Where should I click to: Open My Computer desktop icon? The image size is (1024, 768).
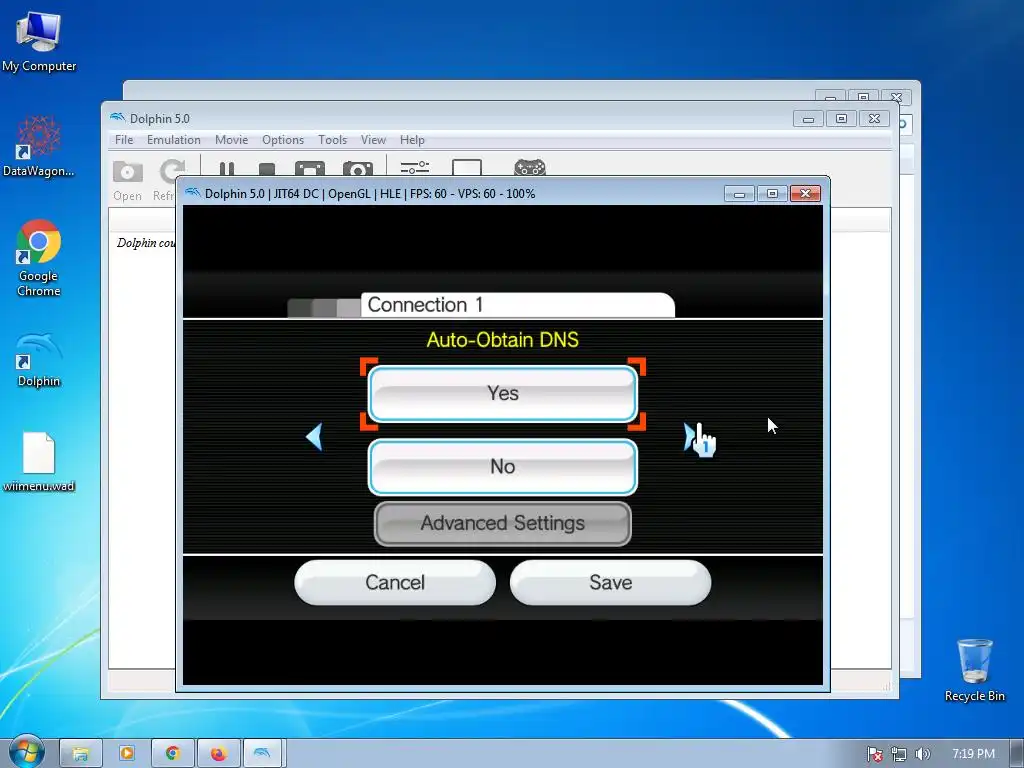[39, 42]
